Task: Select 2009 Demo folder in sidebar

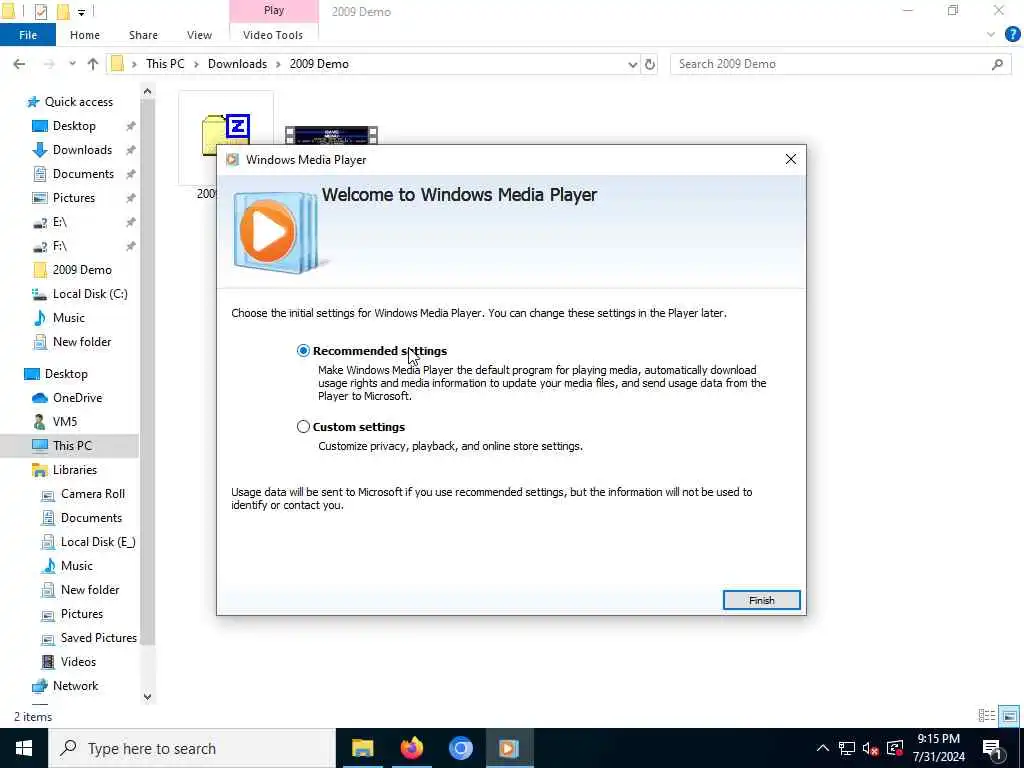Action: 82,270
